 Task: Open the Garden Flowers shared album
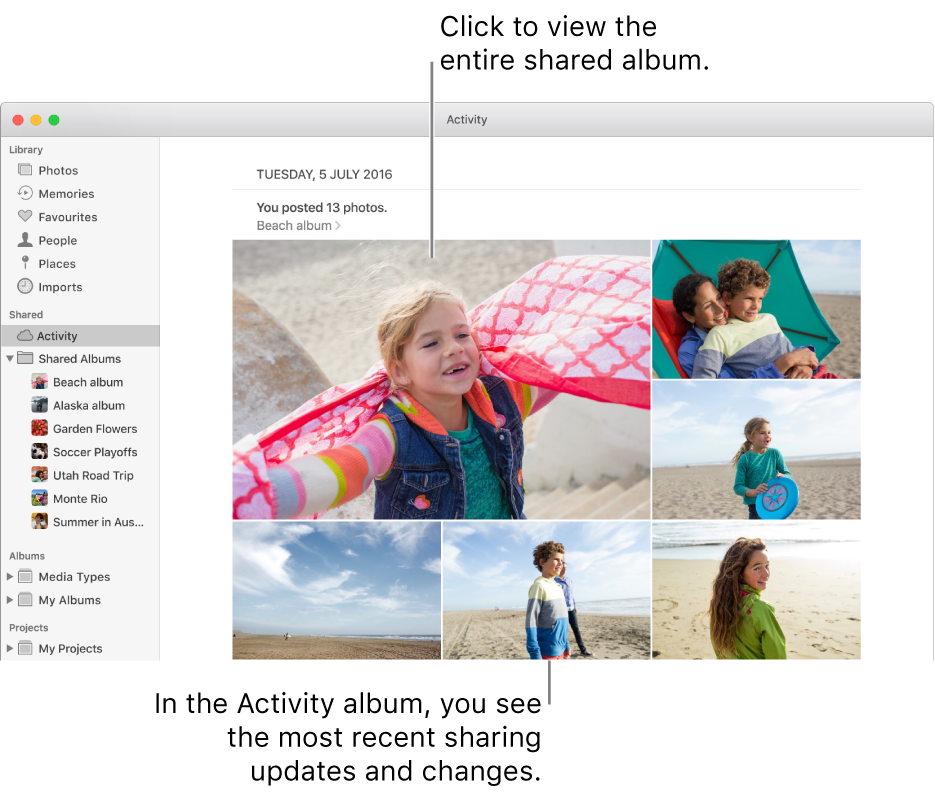[94, 428]
